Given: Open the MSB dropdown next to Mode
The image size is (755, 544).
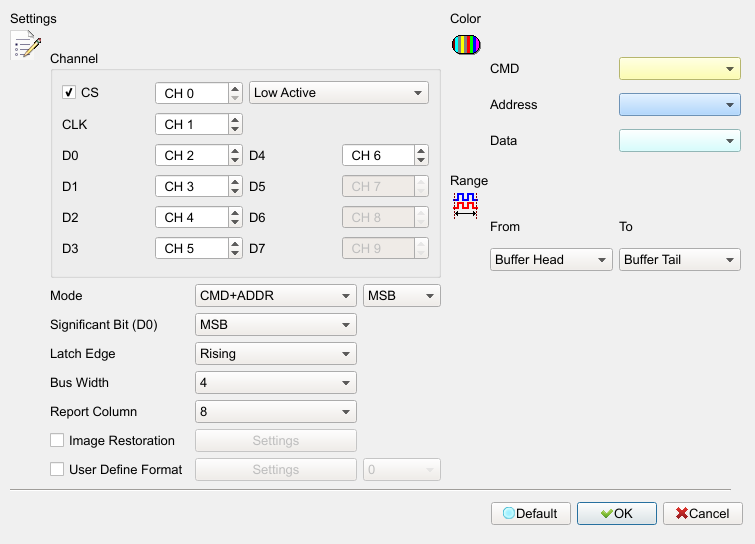Looking at the screenshot, I should coord(402,295).
